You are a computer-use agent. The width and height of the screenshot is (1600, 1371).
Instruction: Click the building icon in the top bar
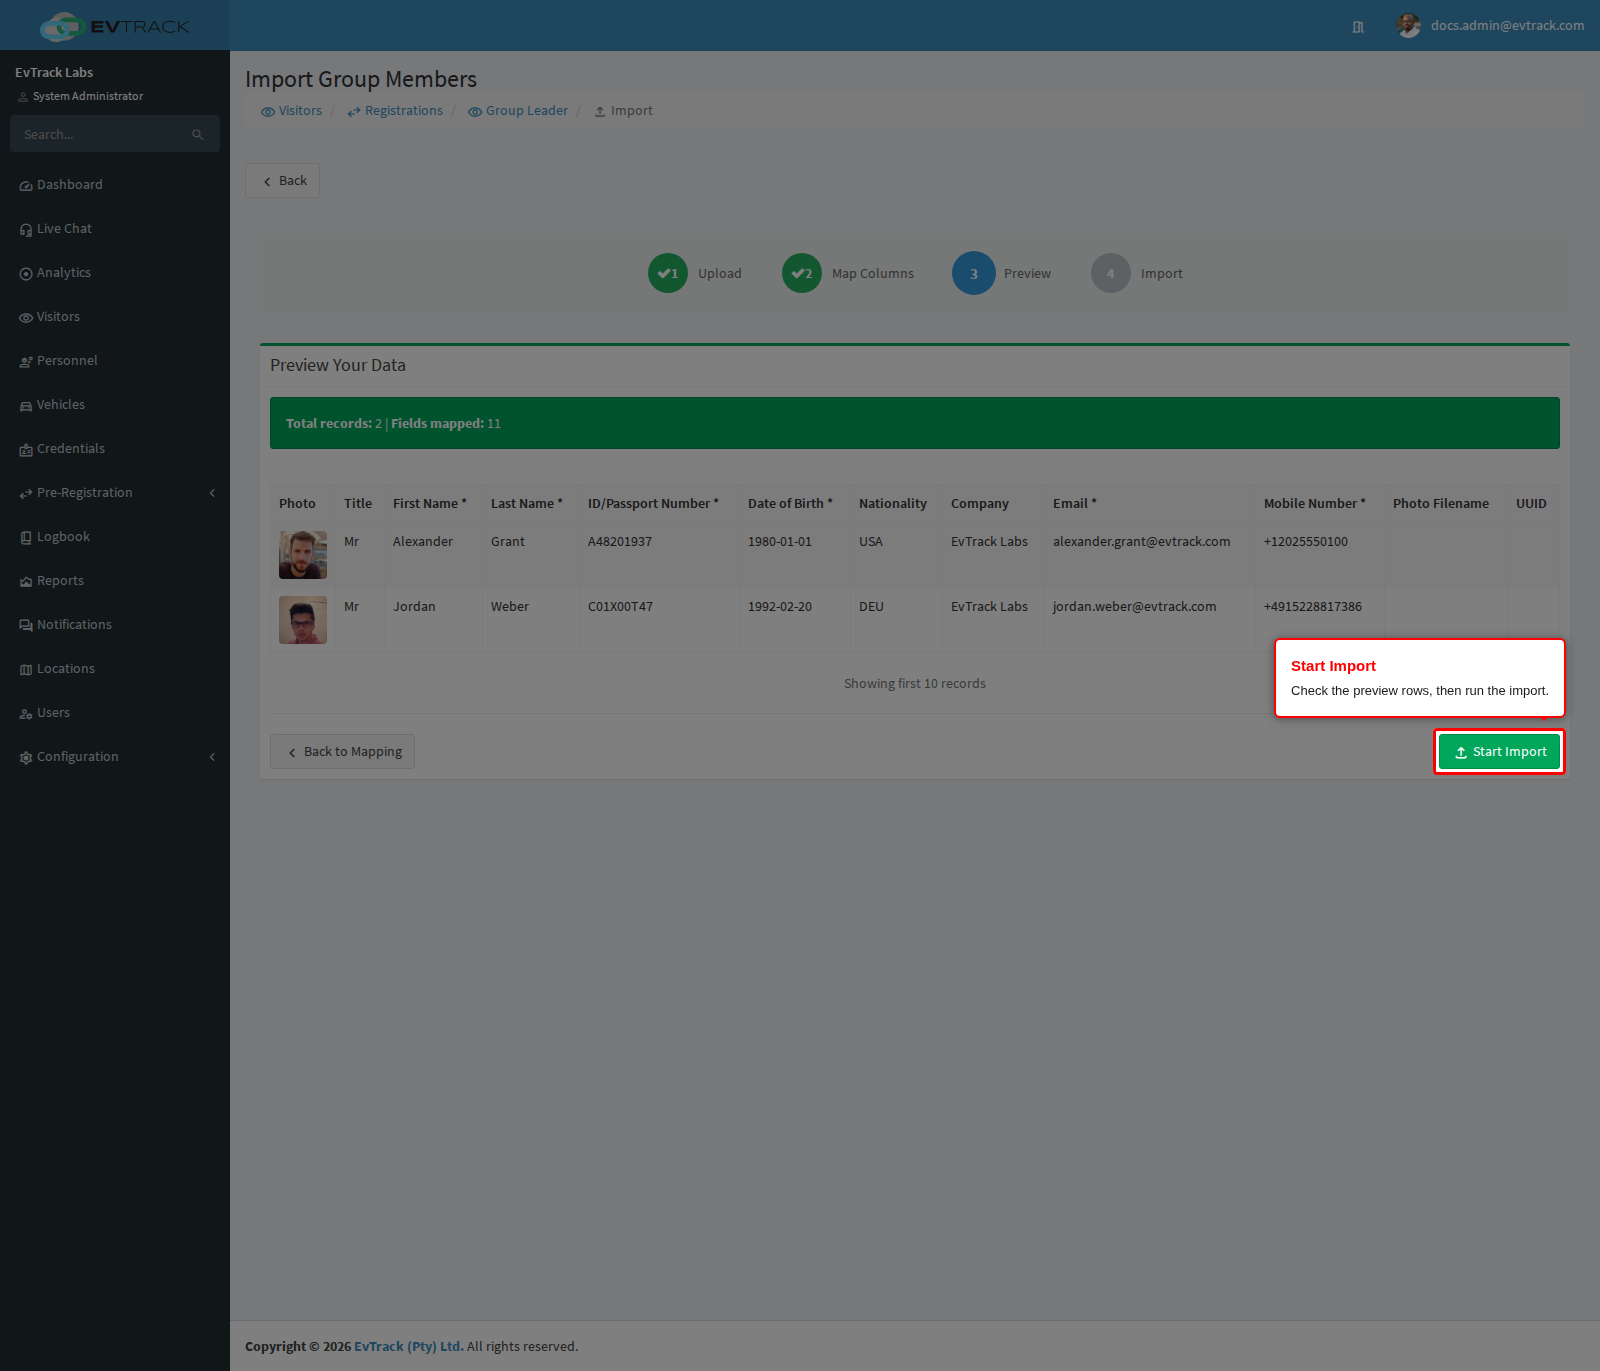pos(1358,26)
